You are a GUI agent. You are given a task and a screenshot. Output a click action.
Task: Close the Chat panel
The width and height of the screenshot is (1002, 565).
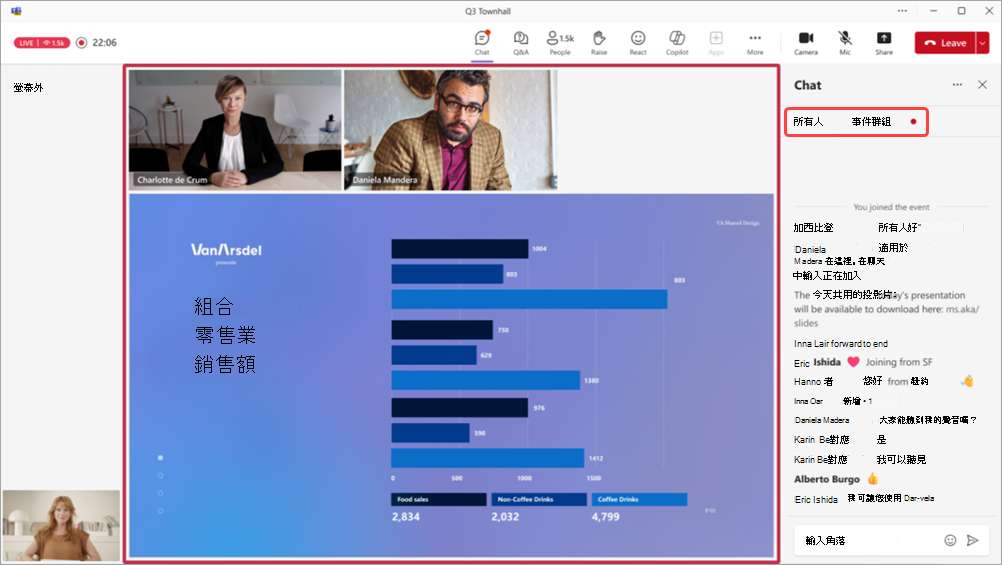coord(982,84)
